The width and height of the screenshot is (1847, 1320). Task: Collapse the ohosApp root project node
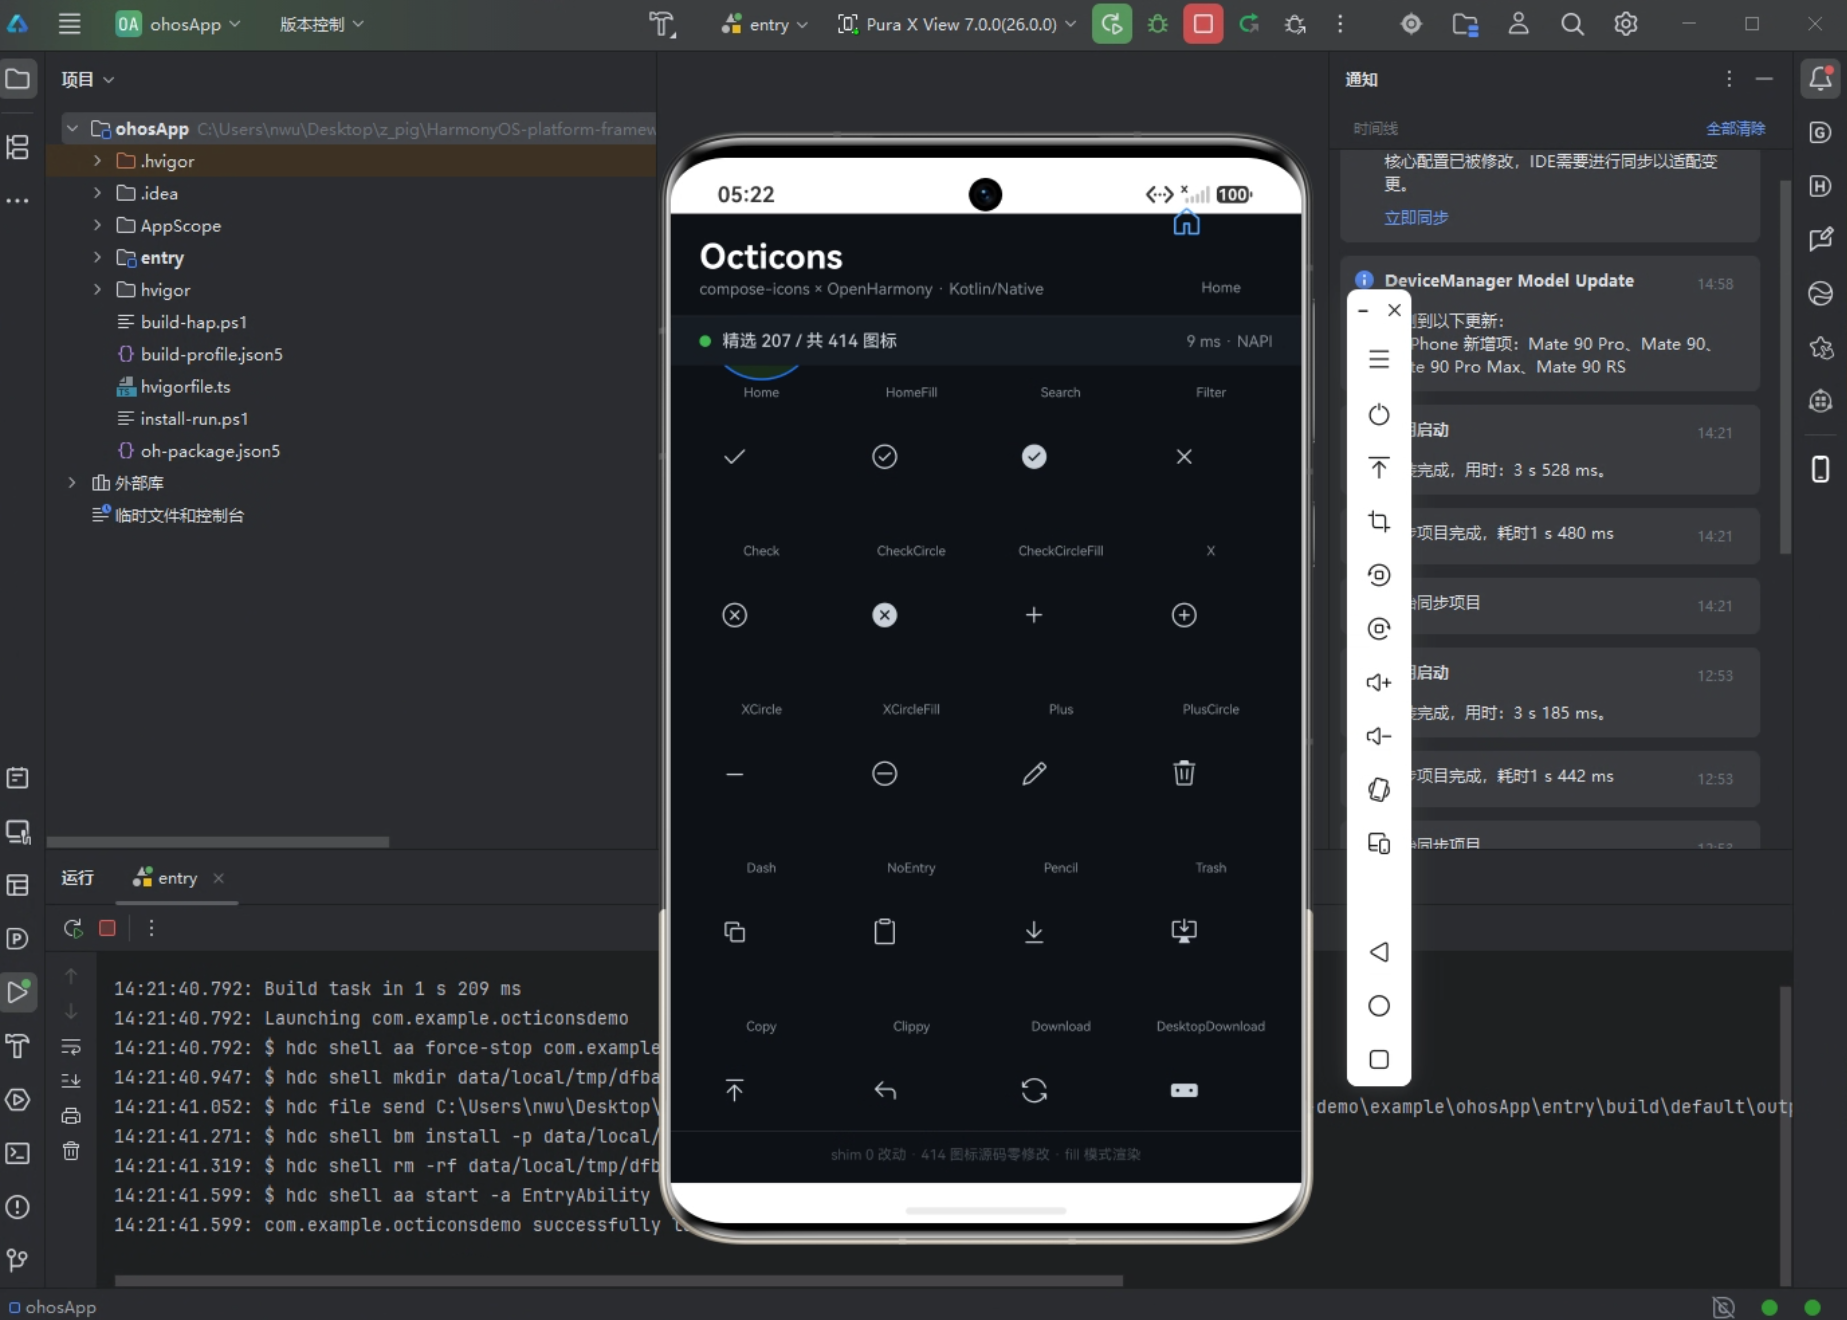[72, 129]
